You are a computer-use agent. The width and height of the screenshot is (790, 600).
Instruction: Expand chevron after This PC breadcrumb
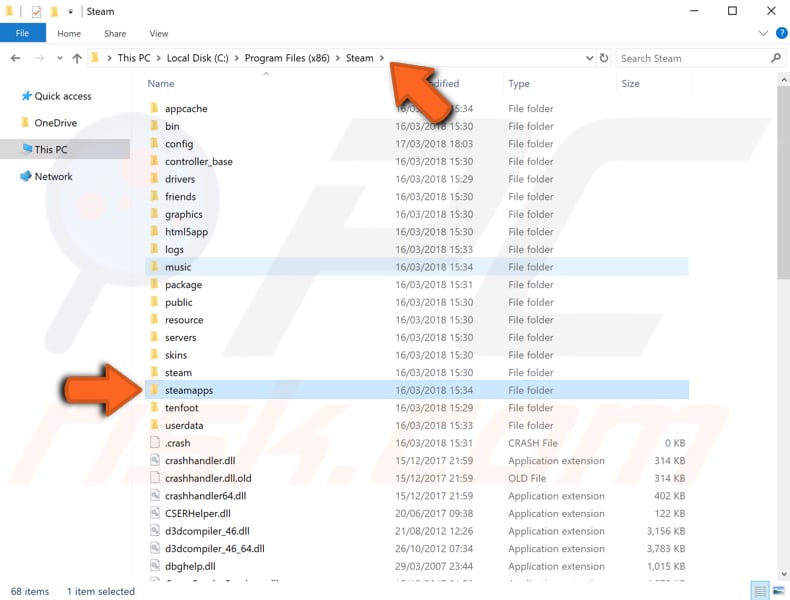tap(158, 58)
